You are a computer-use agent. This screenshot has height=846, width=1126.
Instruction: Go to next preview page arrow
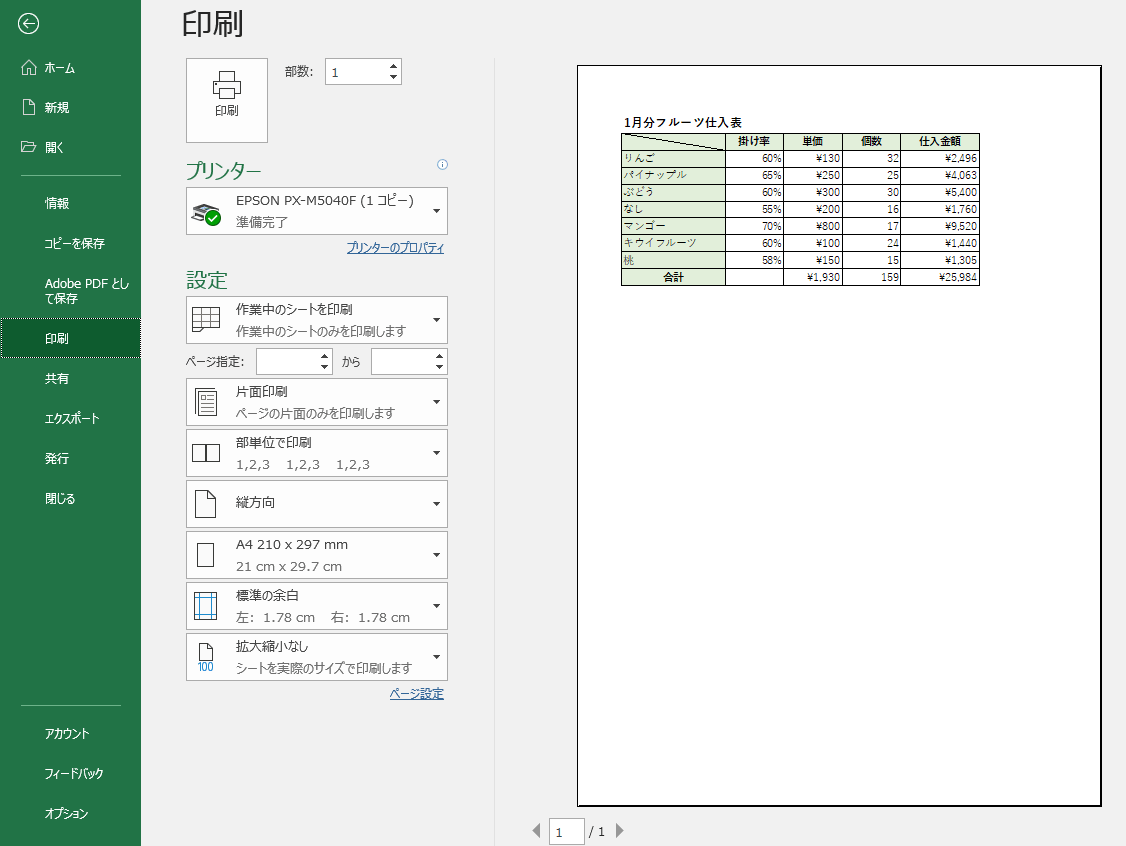(620, 831)
